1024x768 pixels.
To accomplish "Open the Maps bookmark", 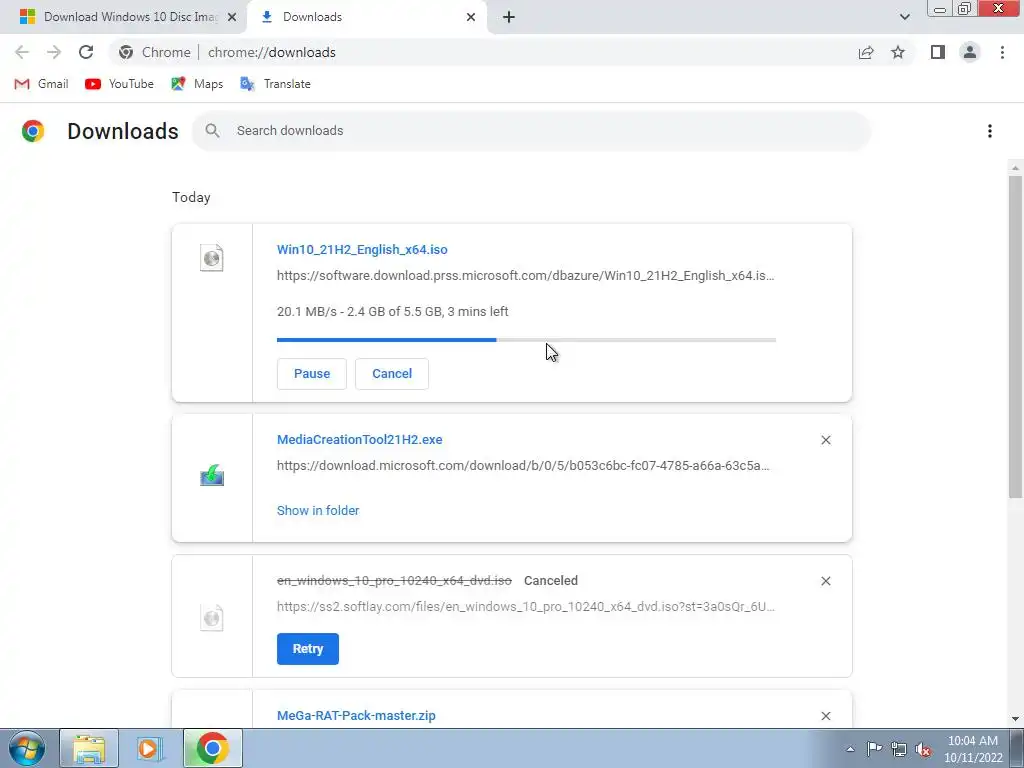I will 197,84.
